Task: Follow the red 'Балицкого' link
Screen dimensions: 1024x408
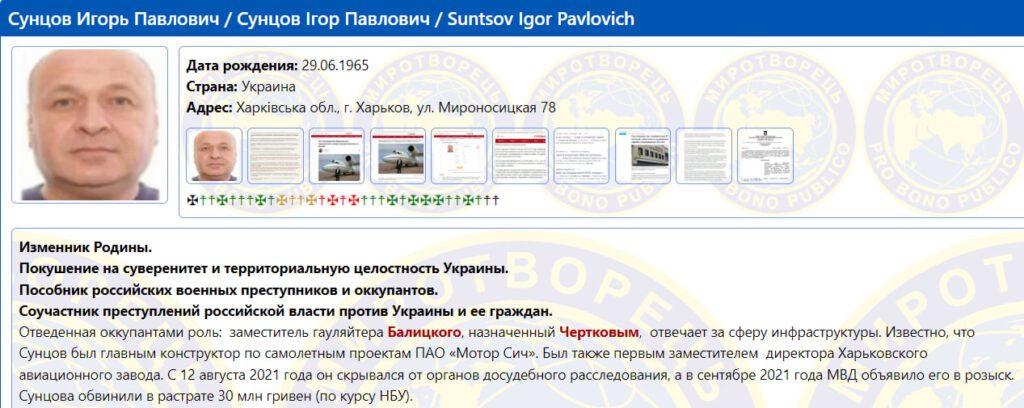Action: coord(424,333)
